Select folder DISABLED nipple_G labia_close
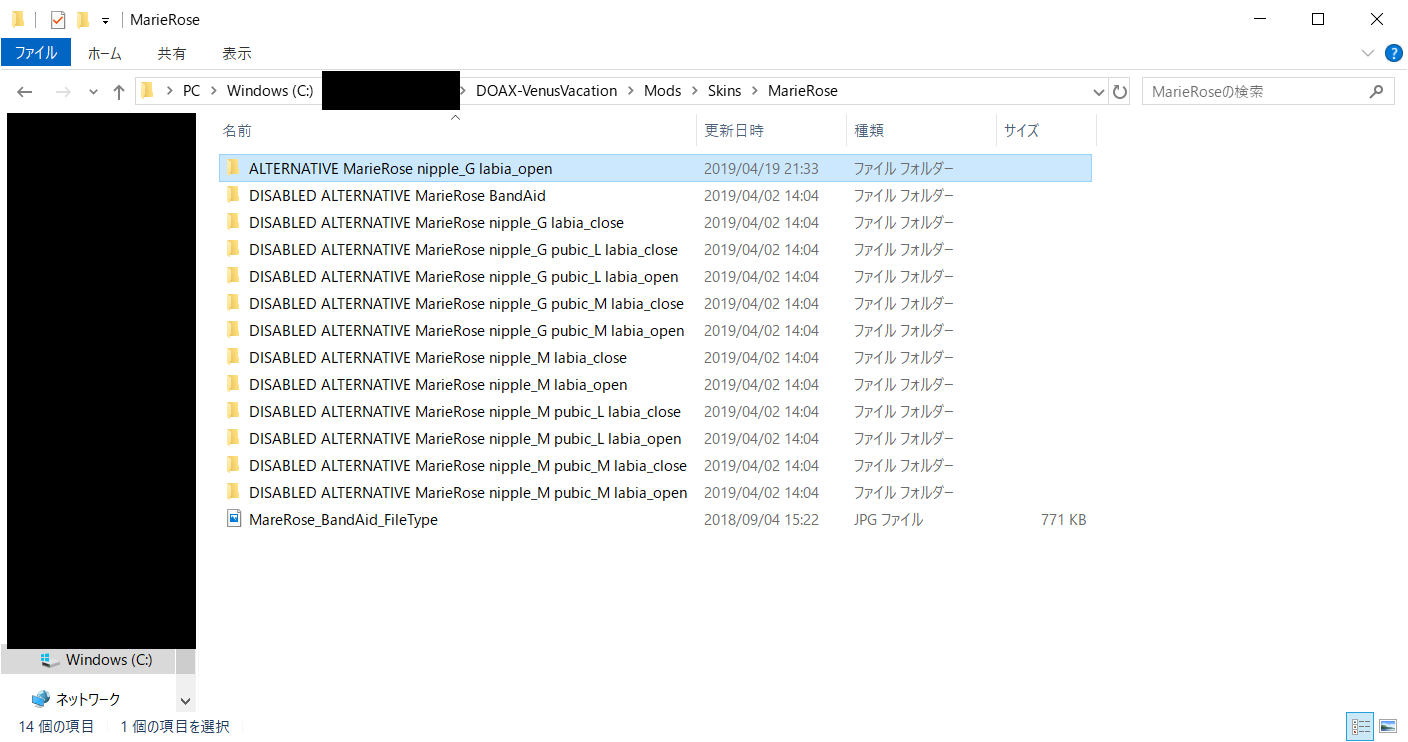 coord(655,222)
